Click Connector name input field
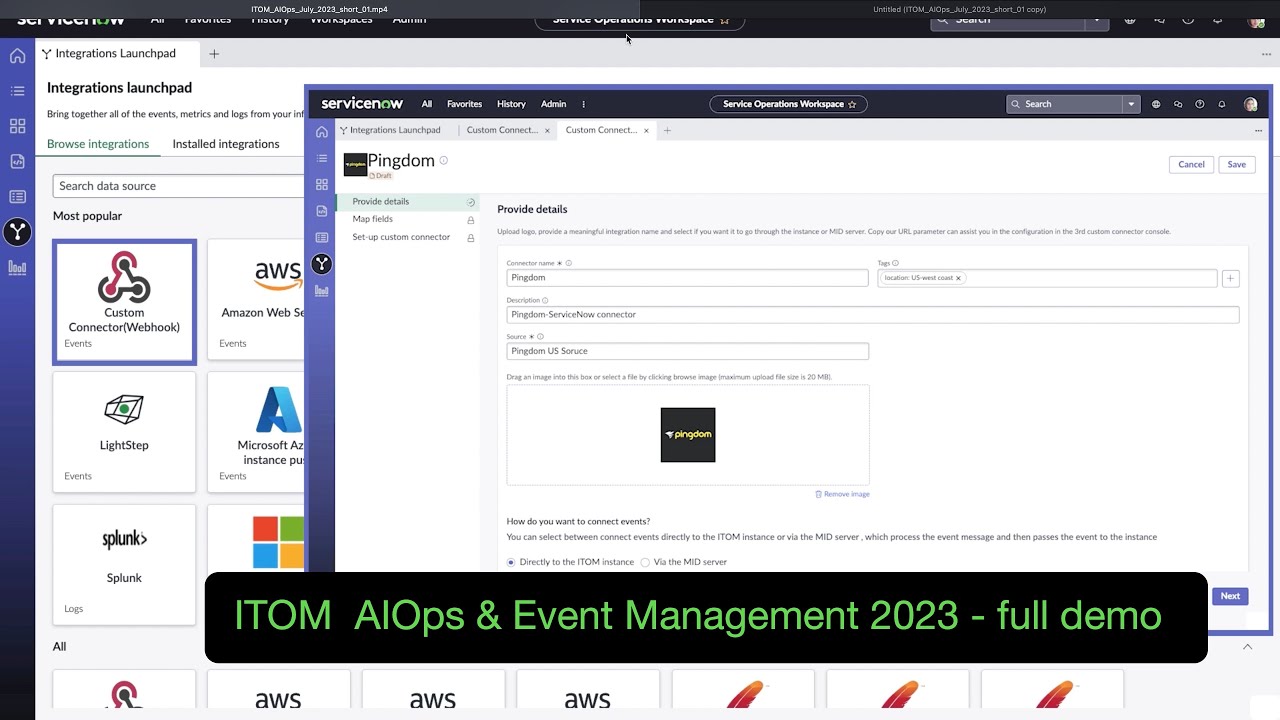1280x720 pixels. coord(687,278)
